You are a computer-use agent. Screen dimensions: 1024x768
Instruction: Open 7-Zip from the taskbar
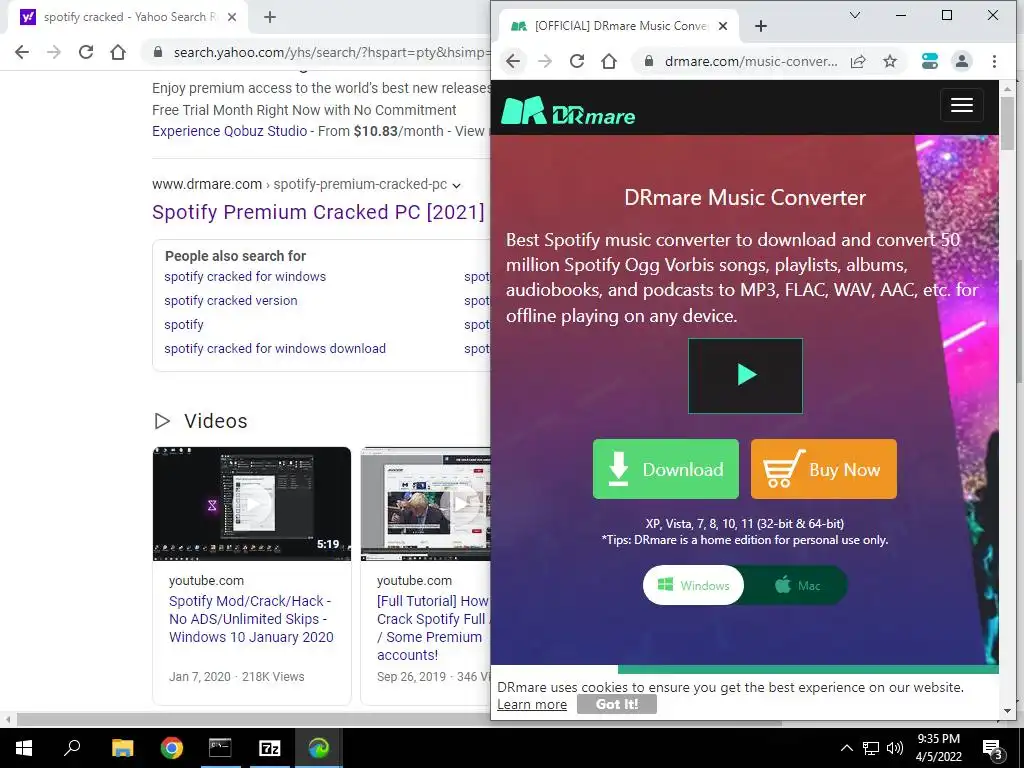(x=270, y=748)
